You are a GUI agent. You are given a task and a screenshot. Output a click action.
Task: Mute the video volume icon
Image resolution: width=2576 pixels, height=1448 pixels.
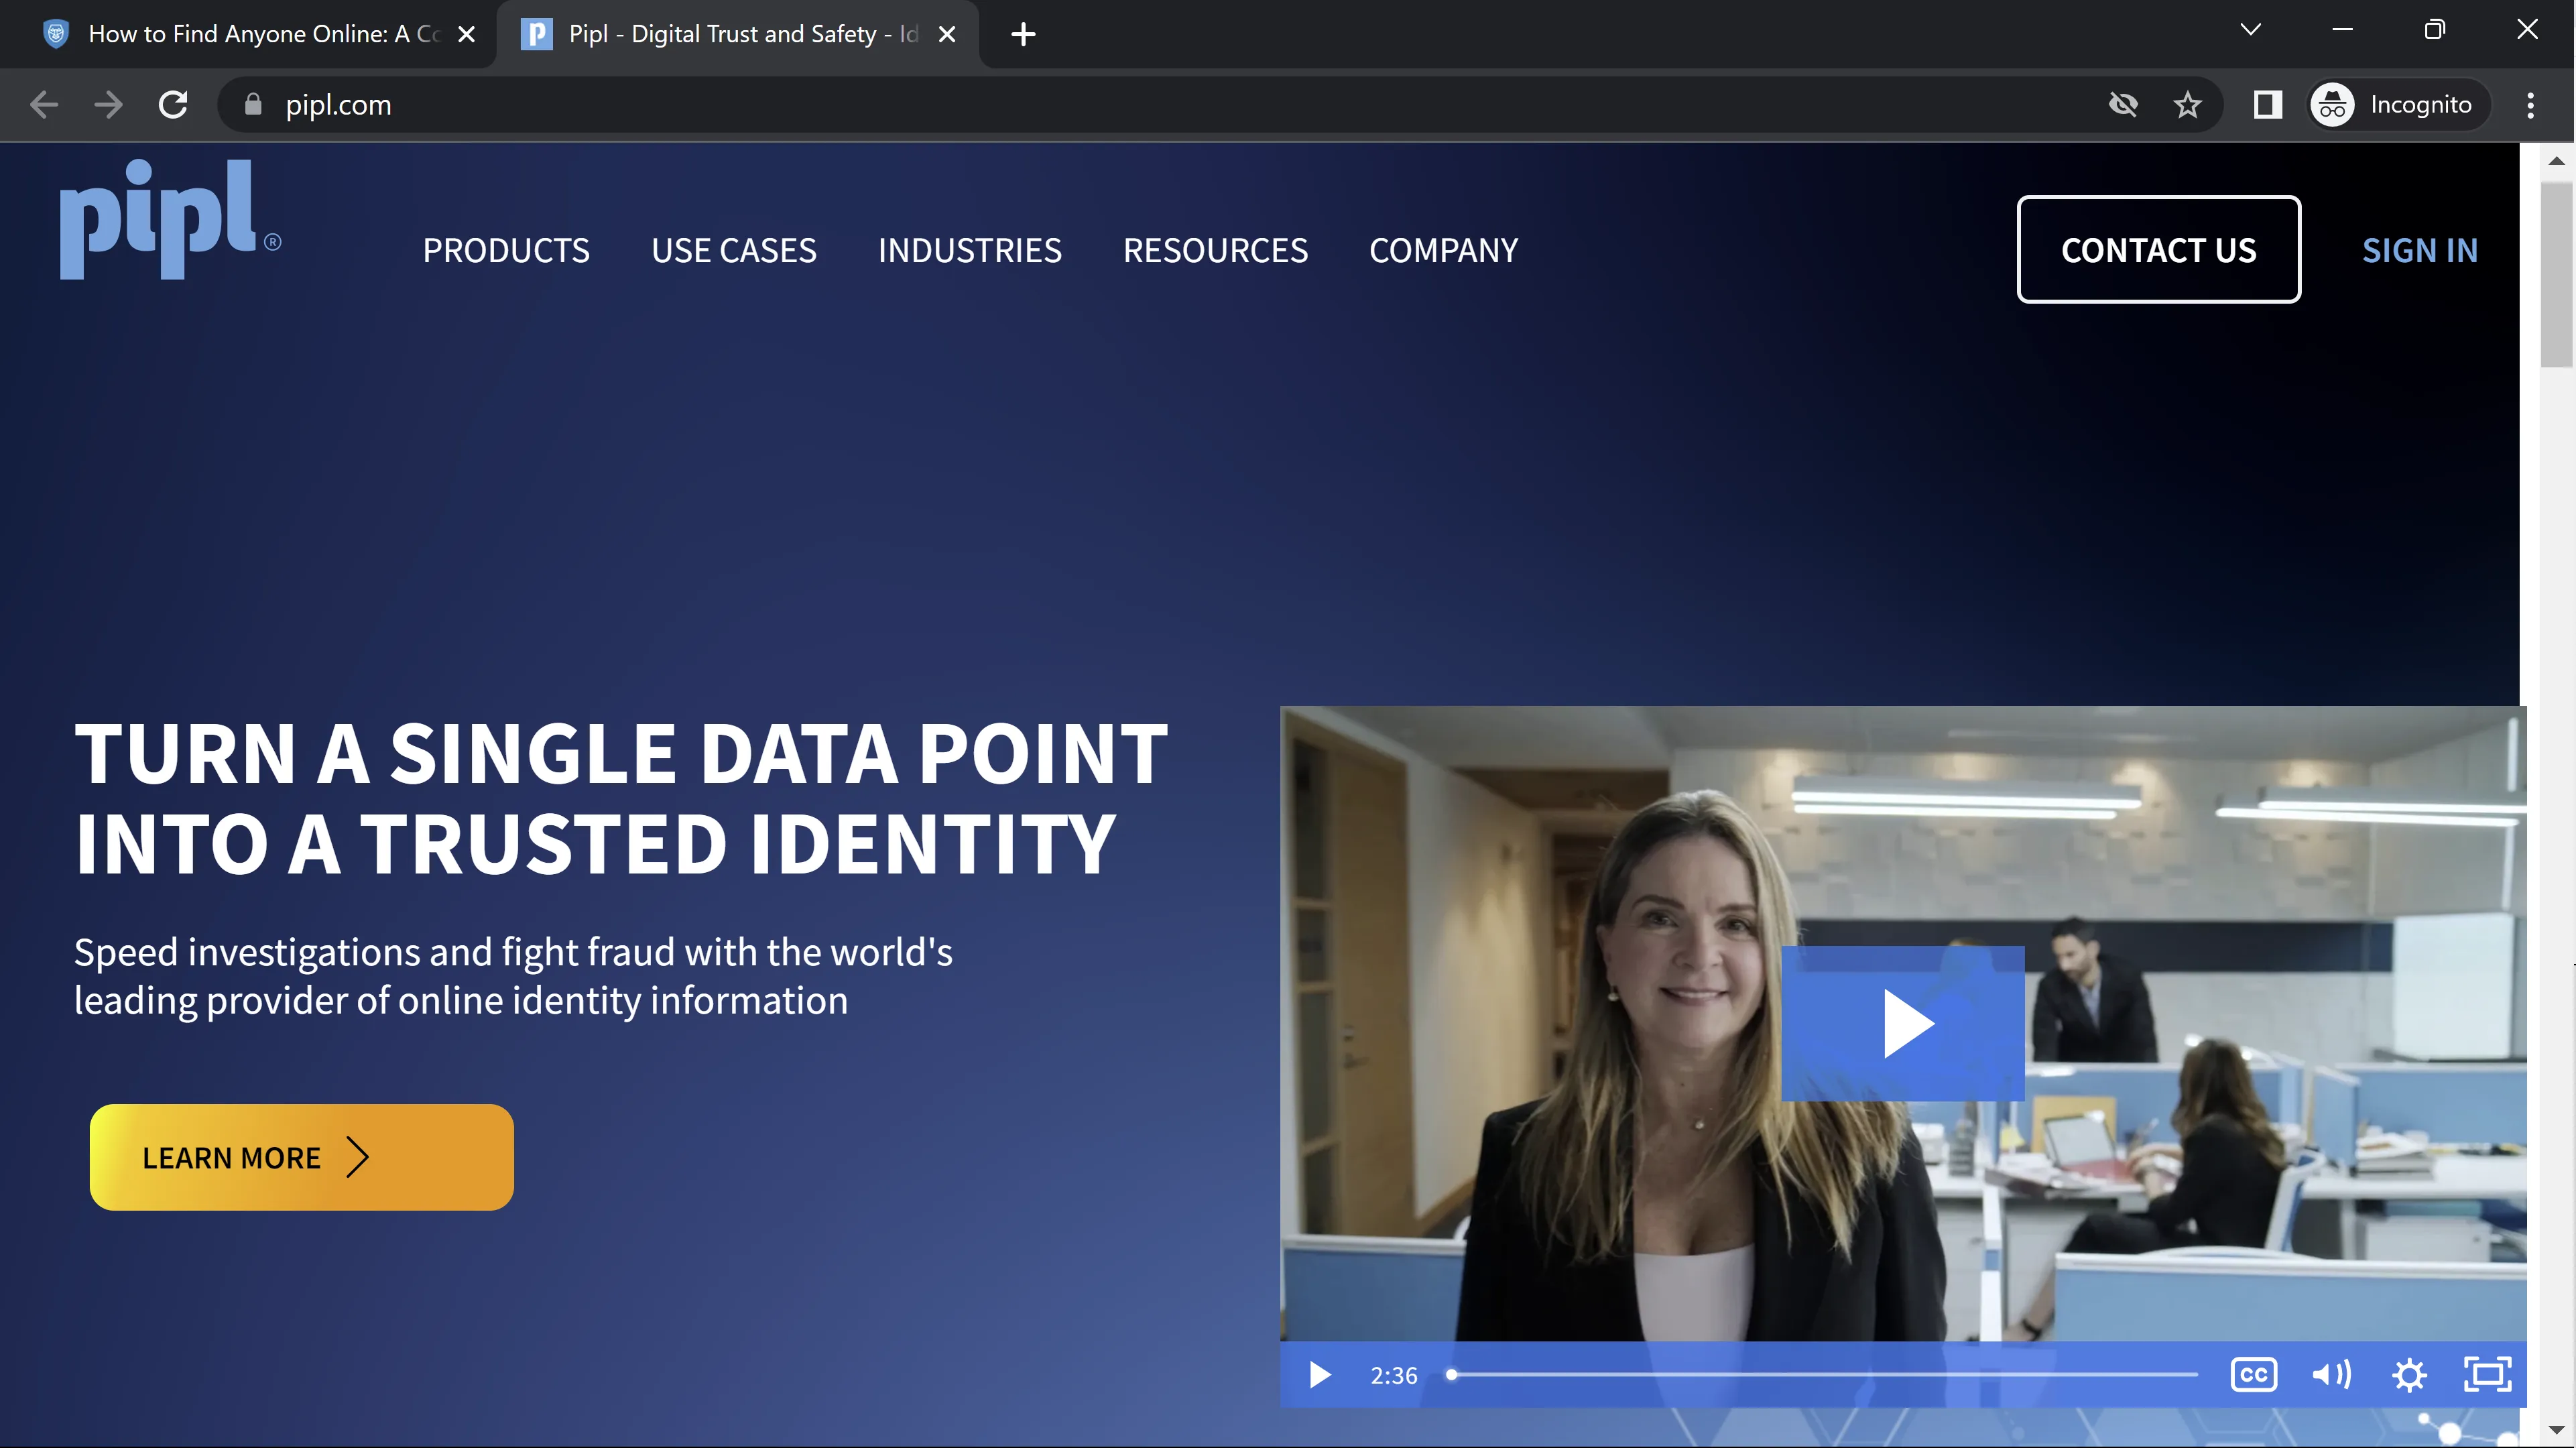click(2330, 1374)
